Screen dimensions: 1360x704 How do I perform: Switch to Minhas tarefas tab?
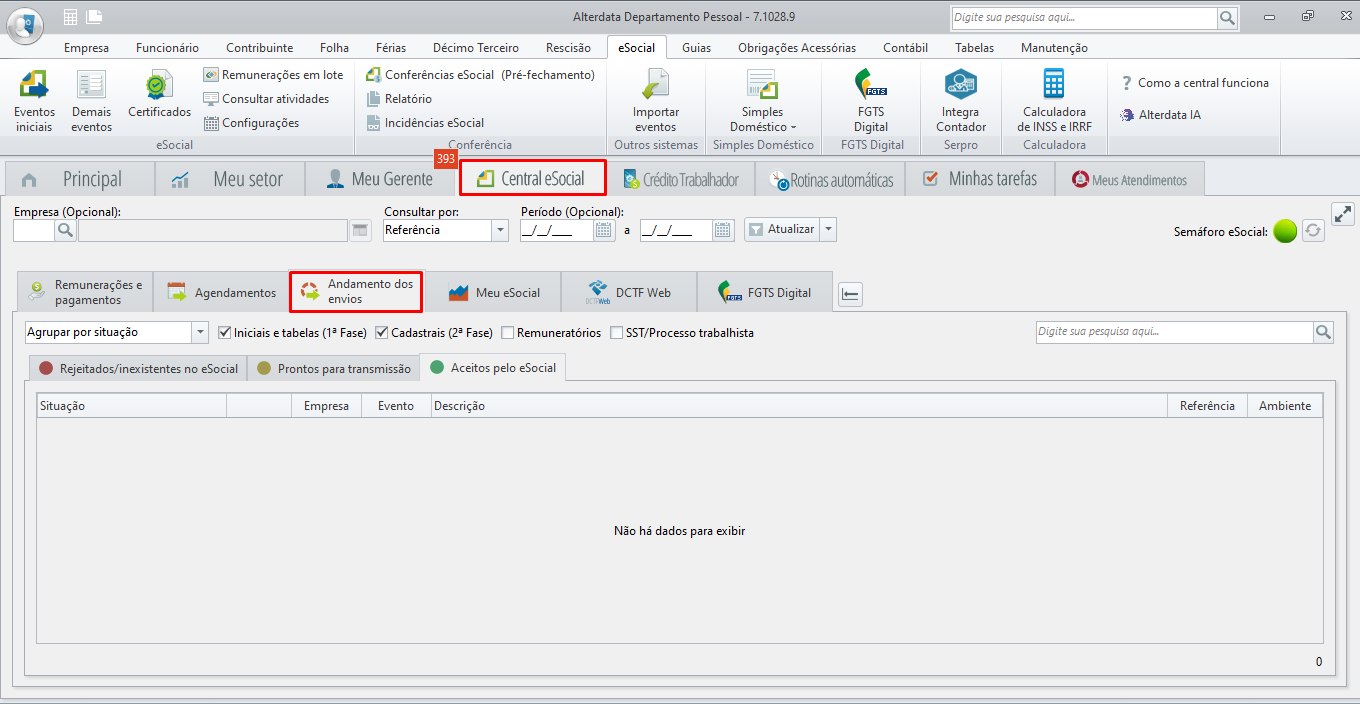tap(980, 179)
